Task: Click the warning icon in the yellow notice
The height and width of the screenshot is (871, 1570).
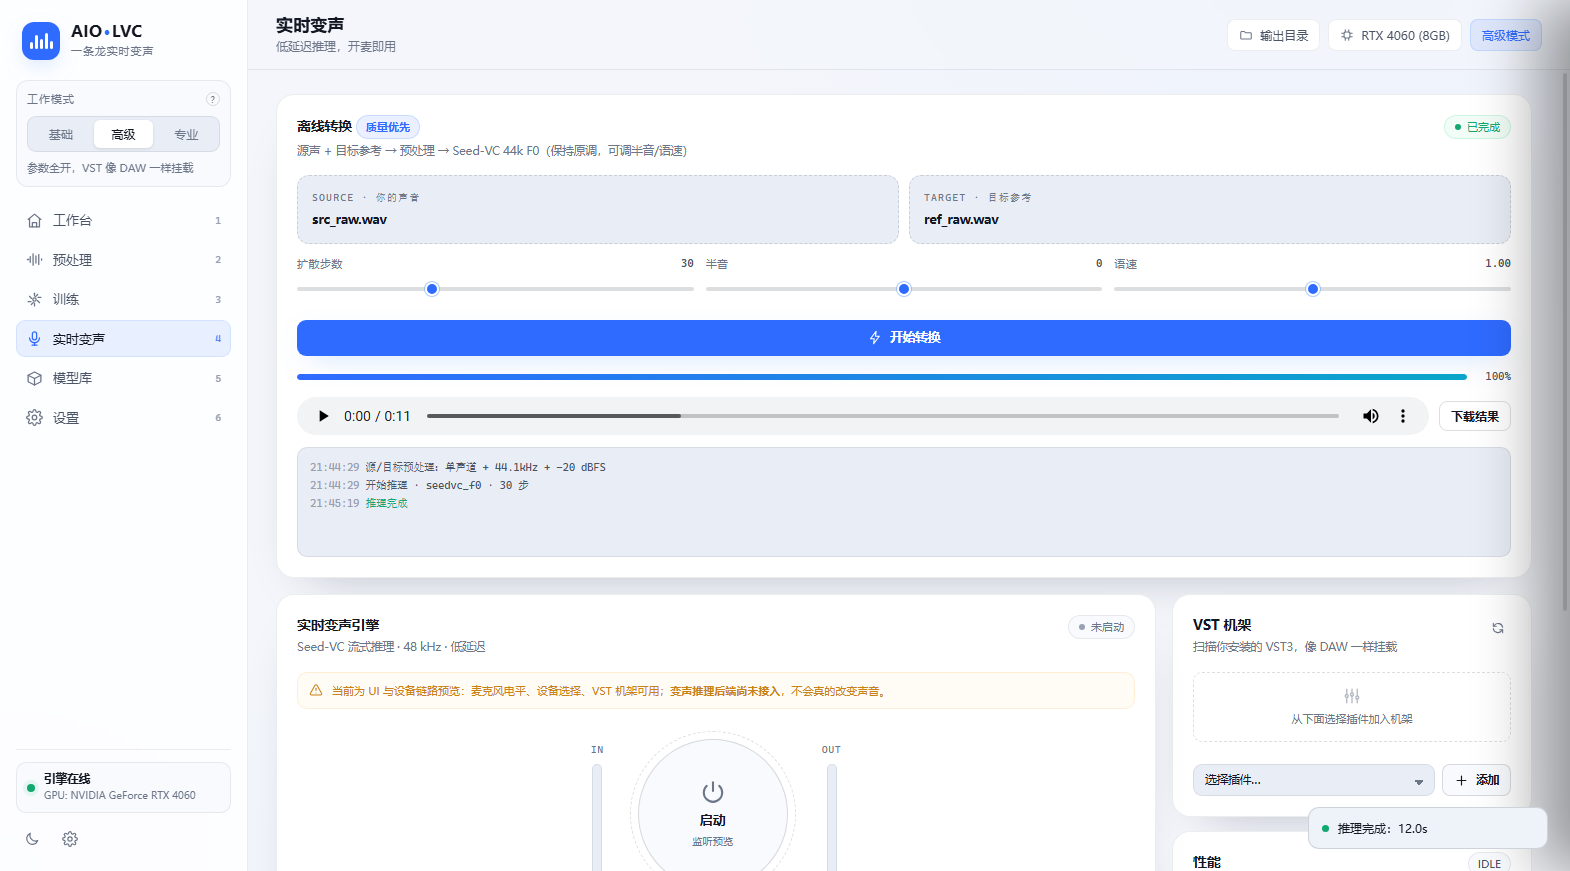Action: click(316, 690)
